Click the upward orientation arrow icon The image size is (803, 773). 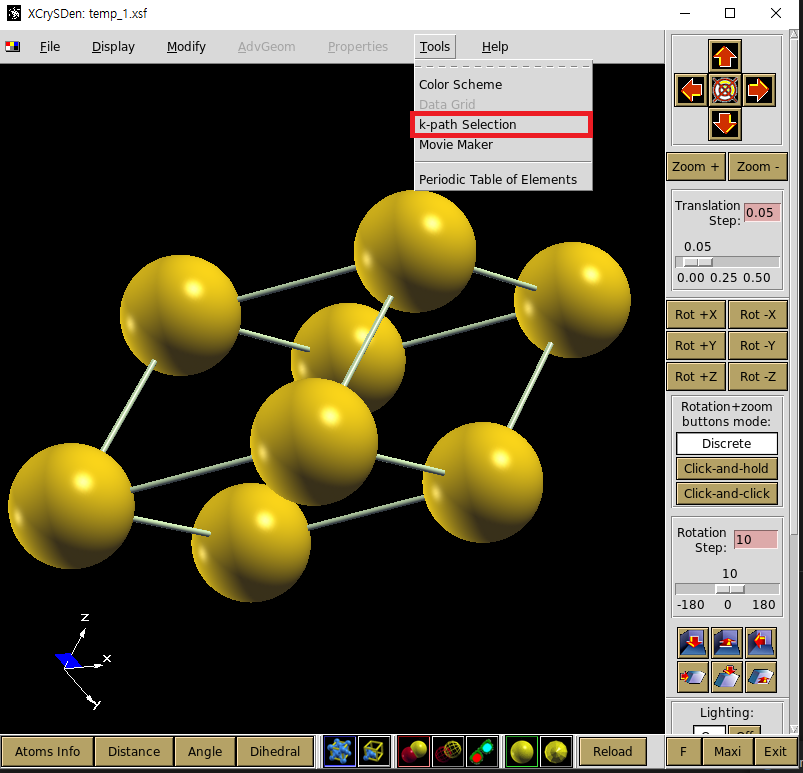coord(723,56)
